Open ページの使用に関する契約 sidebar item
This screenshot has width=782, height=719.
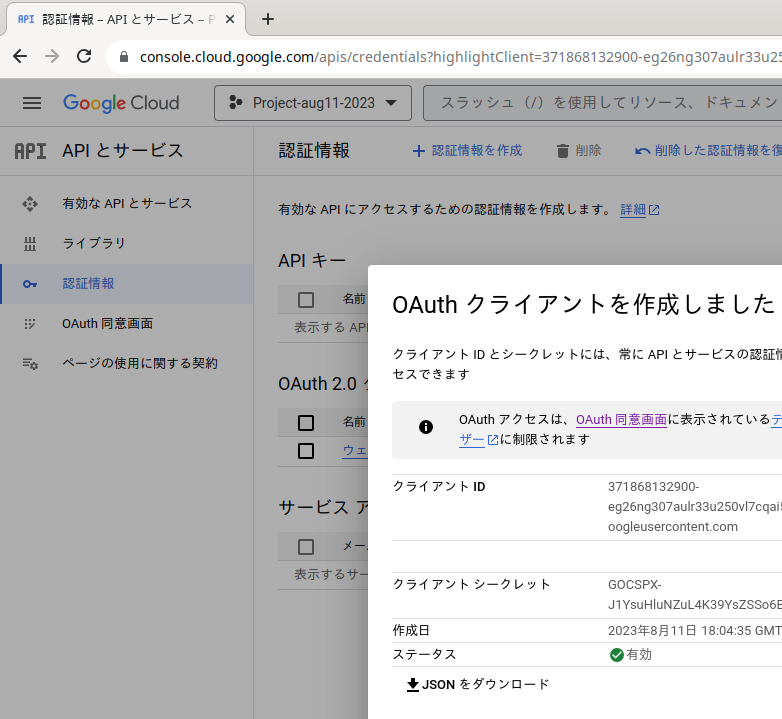127,363
